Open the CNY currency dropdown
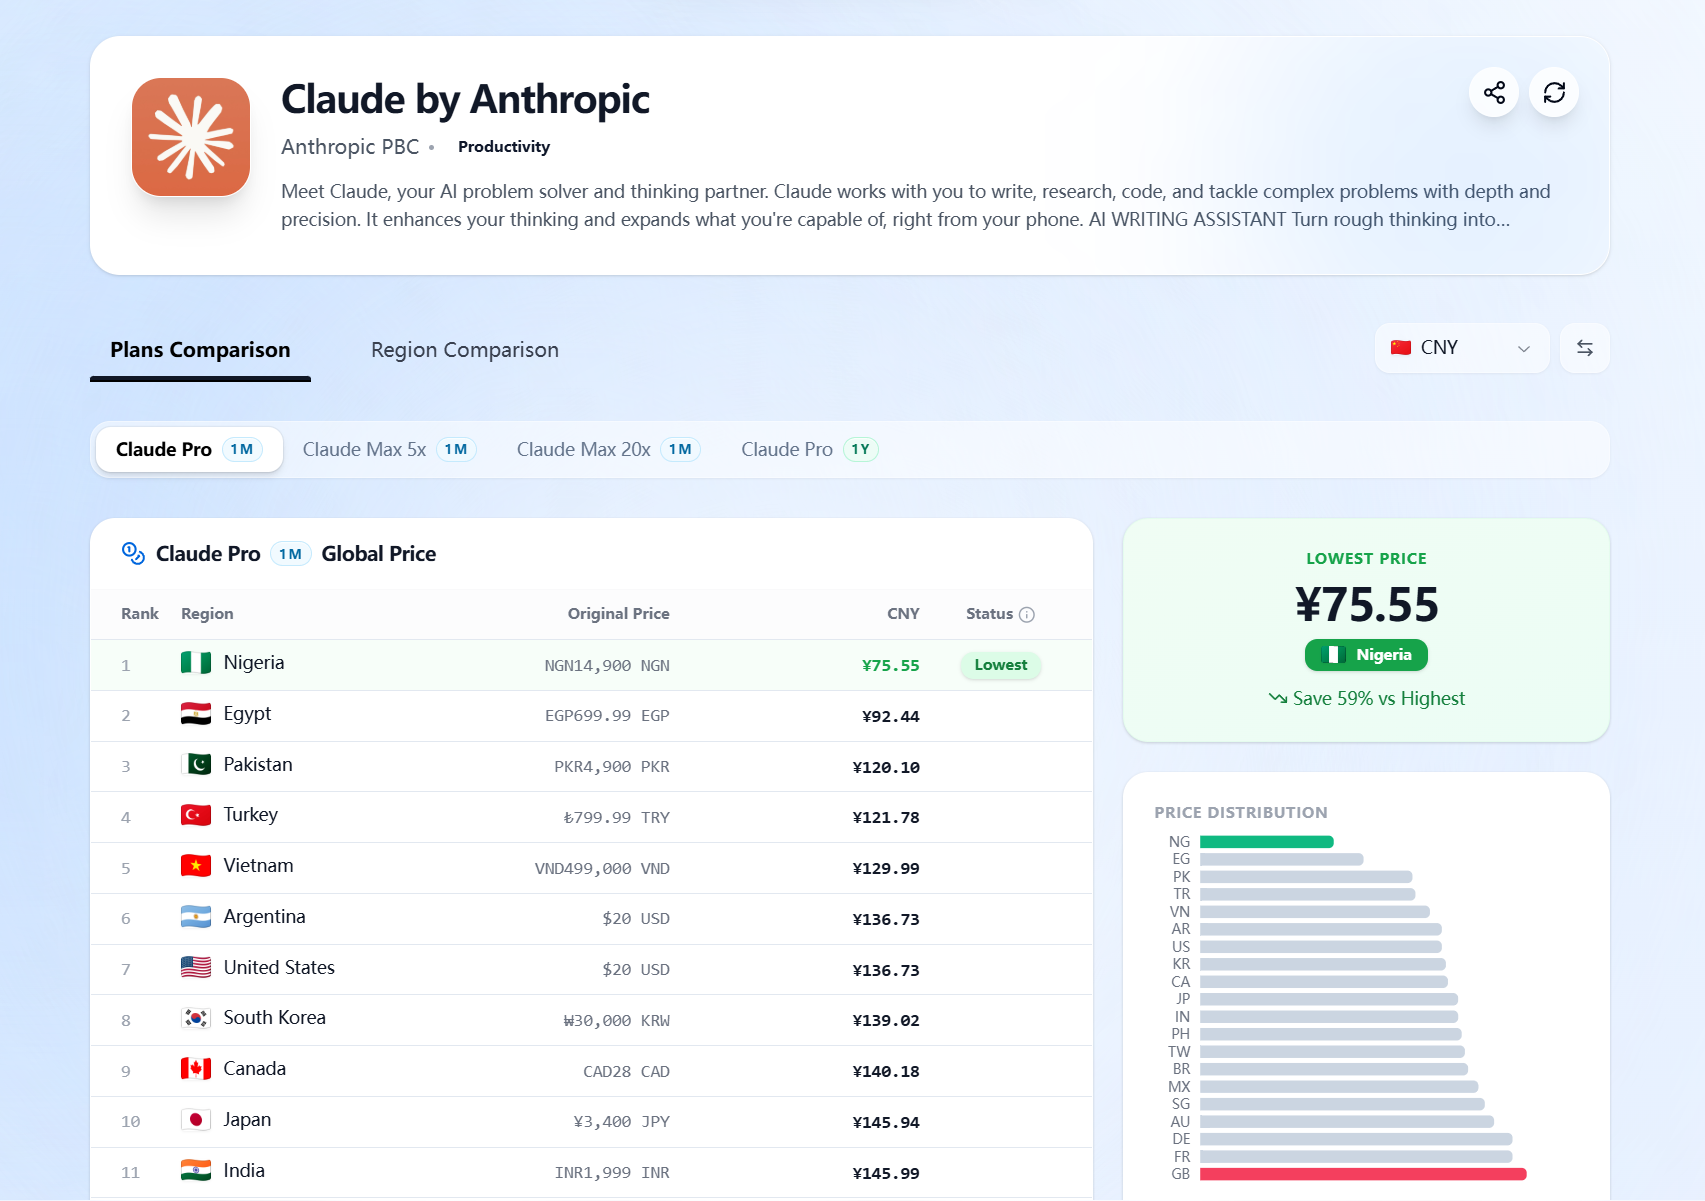 [1462, 348]
